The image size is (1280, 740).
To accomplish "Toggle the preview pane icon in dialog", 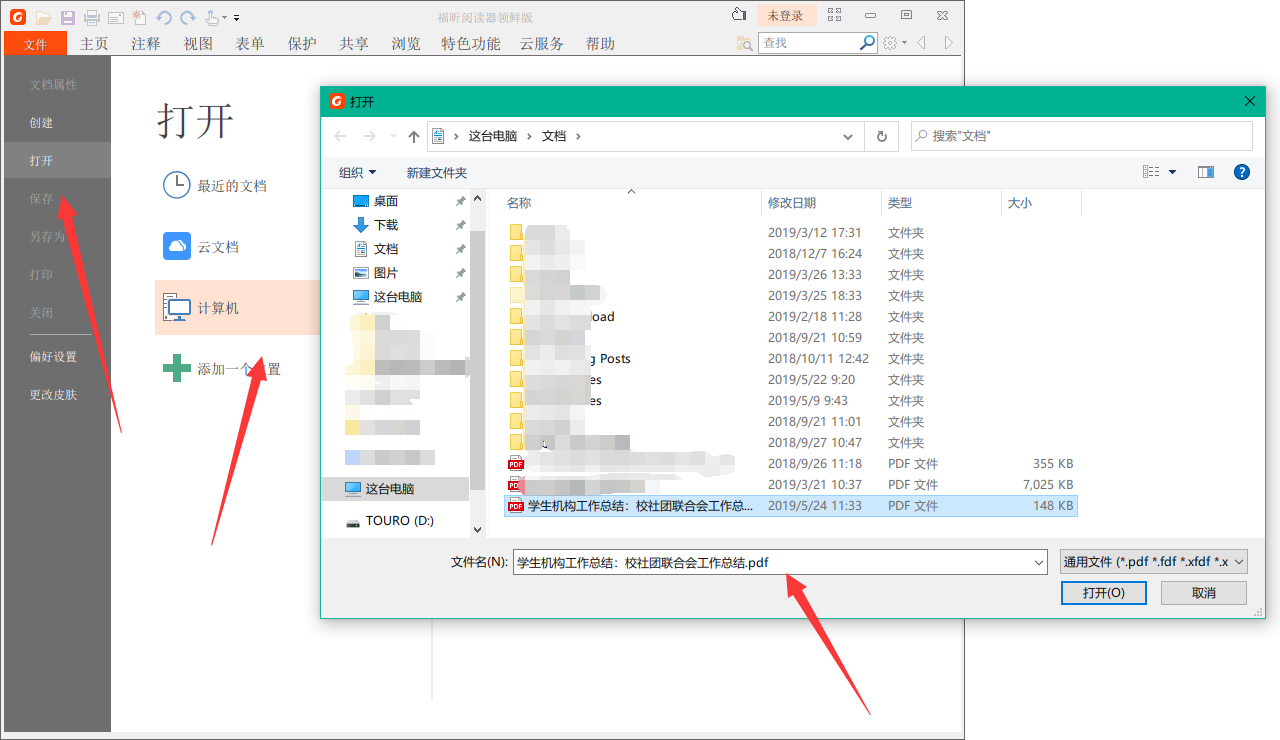I will coord(1205,172).
